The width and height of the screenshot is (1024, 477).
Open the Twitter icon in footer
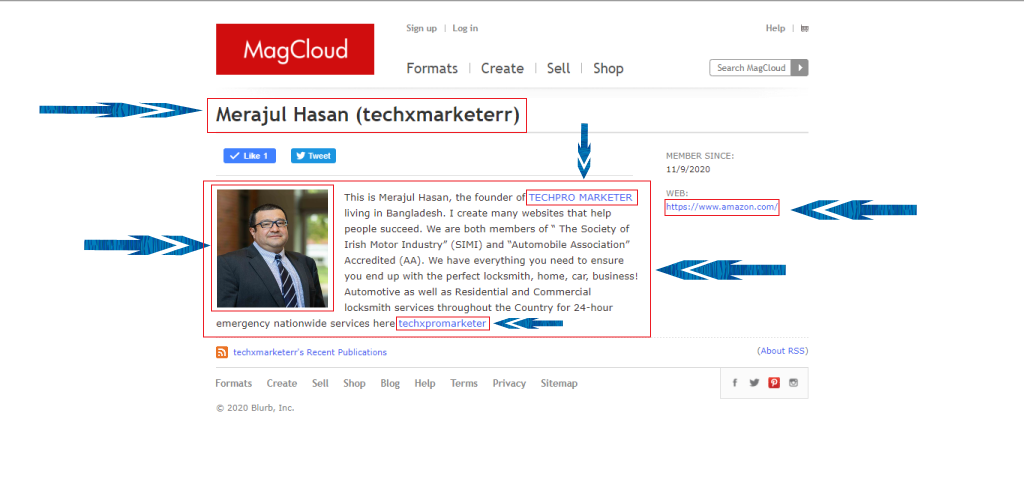click(754, 383)
